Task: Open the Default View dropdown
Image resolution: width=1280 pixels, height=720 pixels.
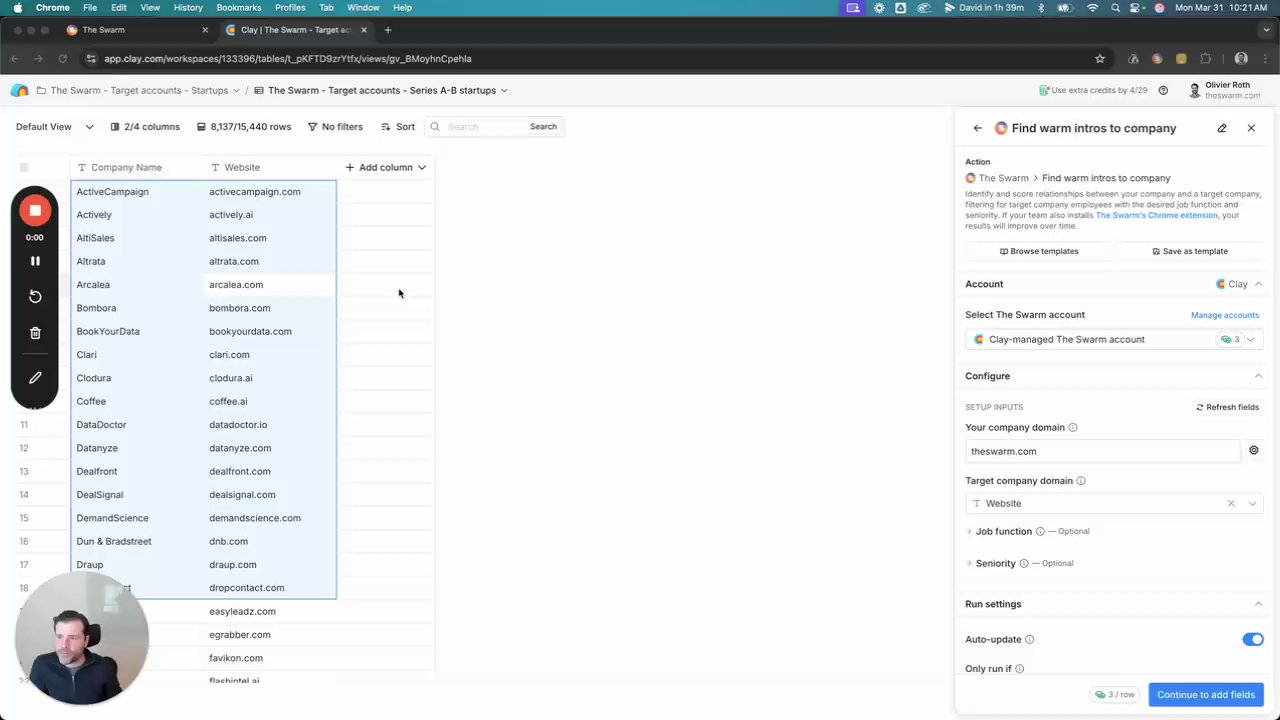Action: (54, 127)
